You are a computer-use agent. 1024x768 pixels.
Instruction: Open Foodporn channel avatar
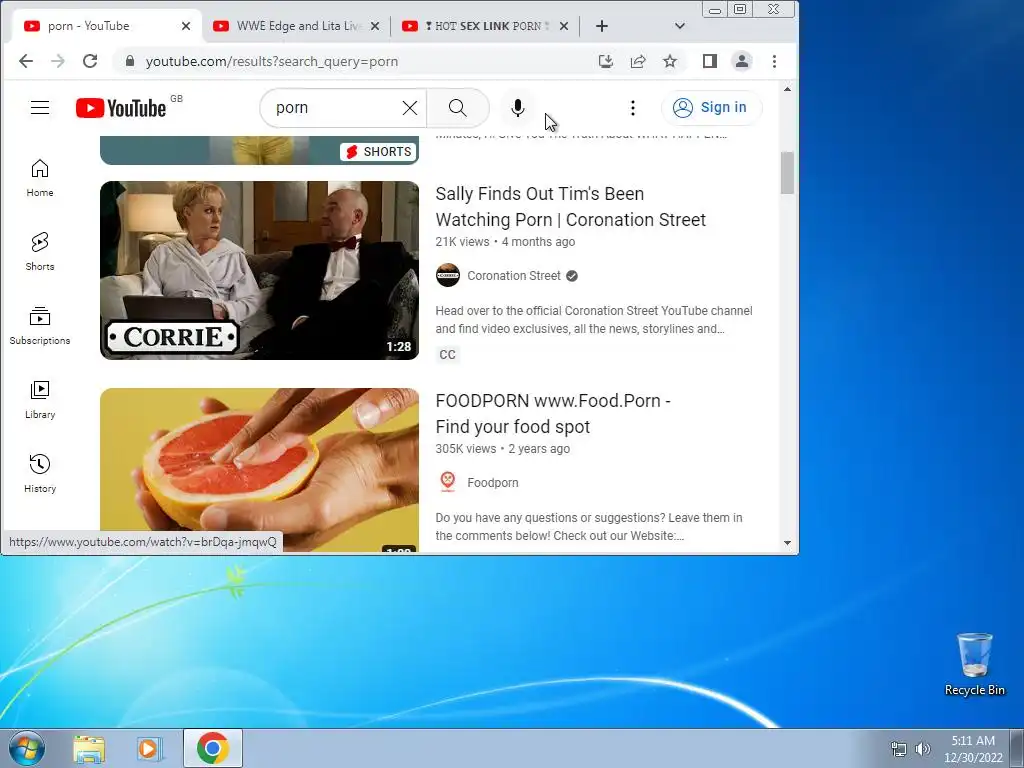click(x=448, y=483)
